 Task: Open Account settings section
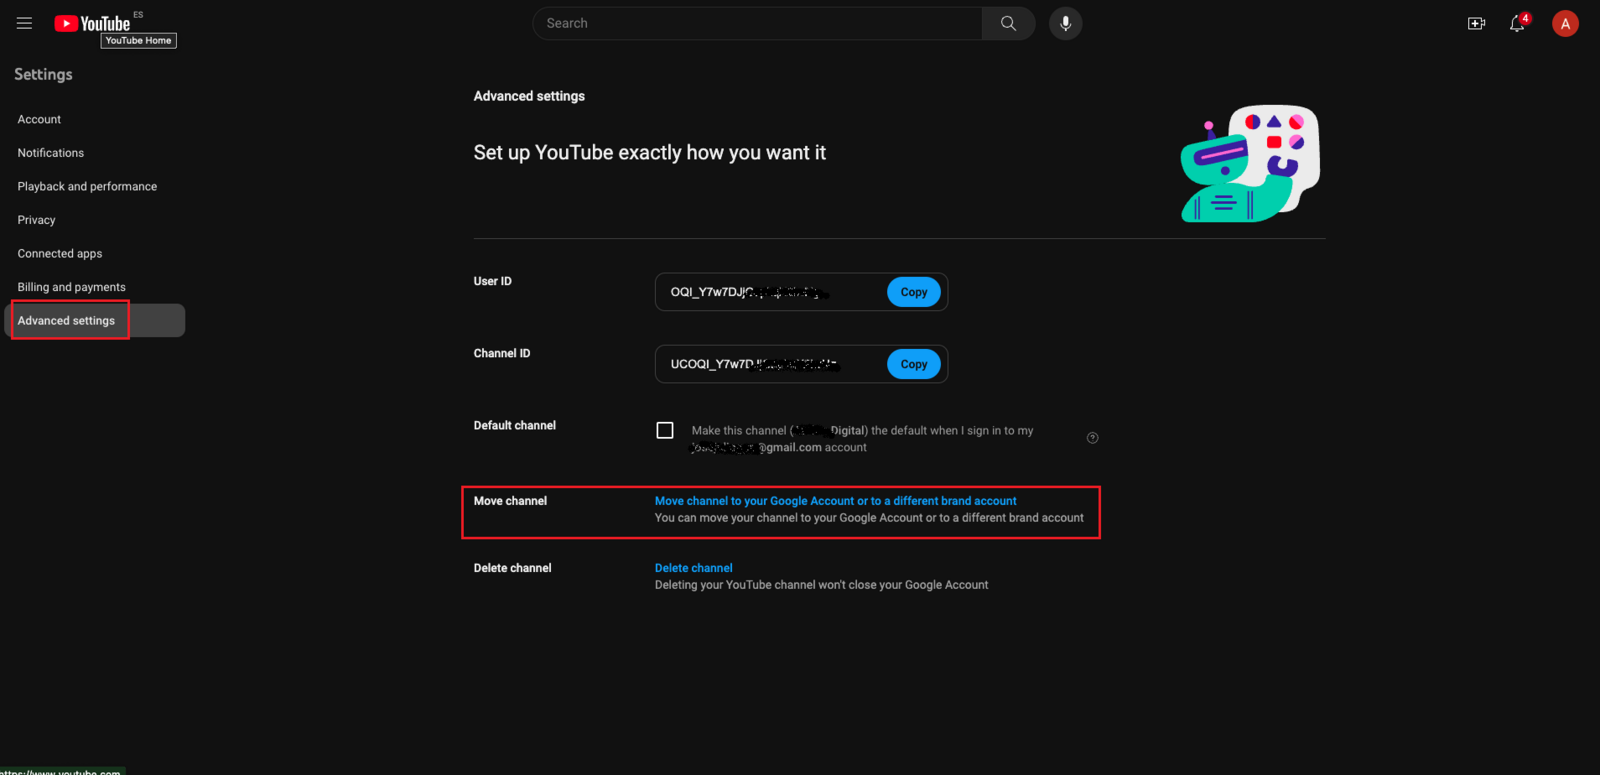(39, 119)
